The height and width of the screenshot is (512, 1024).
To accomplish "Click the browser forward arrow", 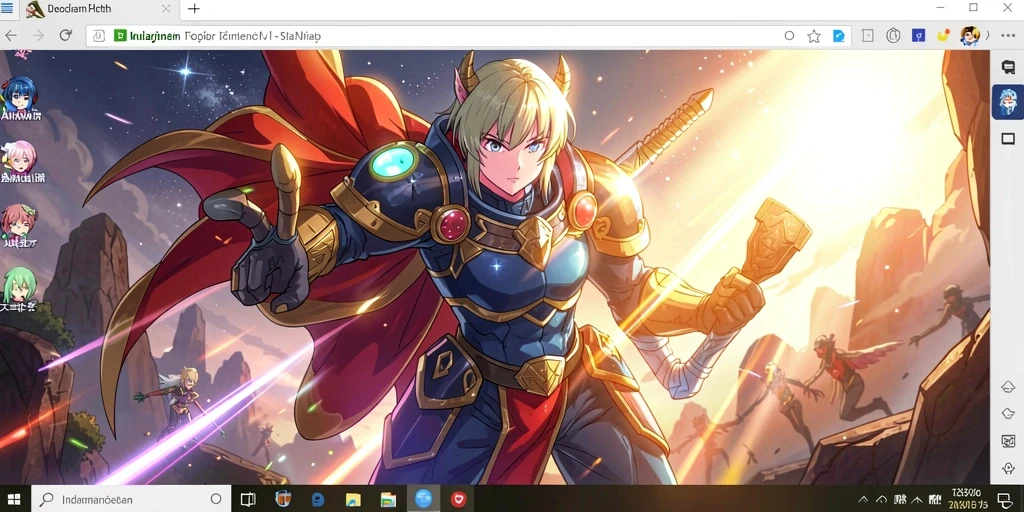I will 39,36.
